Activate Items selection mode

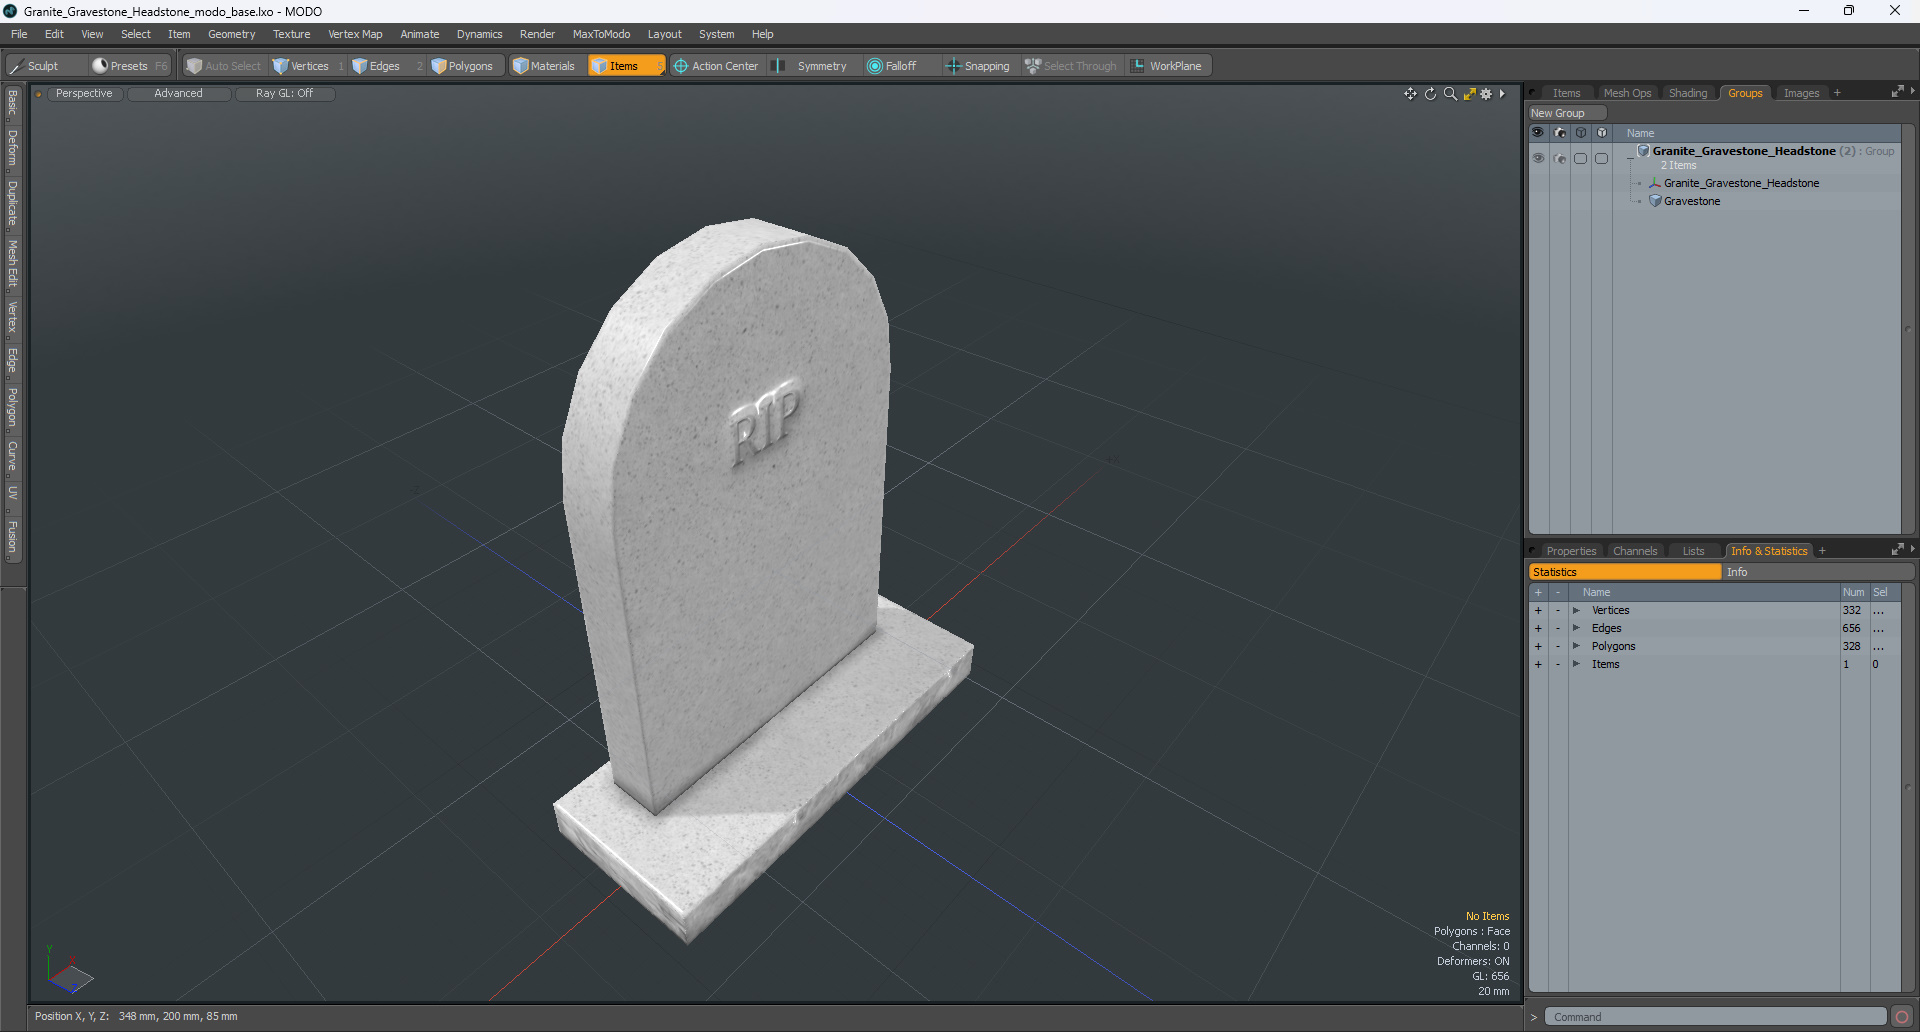(x=625, y=66)
